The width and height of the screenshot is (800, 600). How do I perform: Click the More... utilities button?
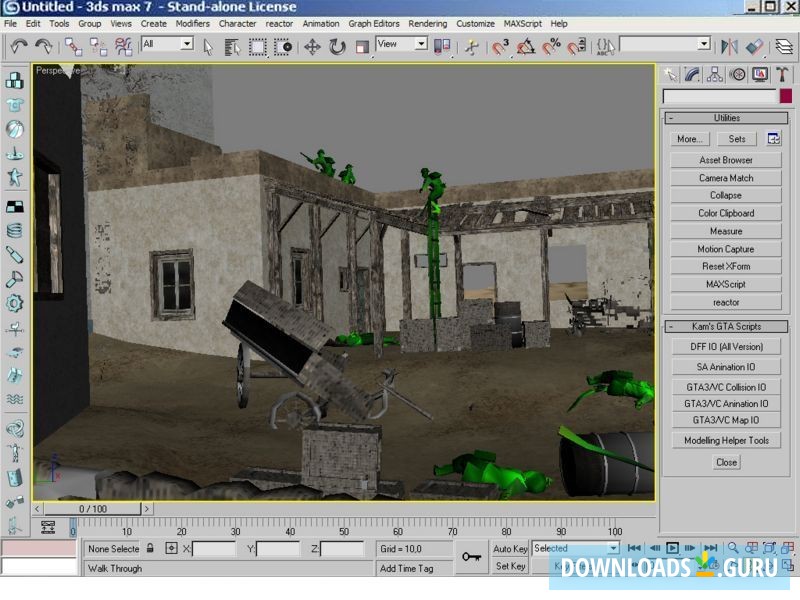tap(690, 139)
